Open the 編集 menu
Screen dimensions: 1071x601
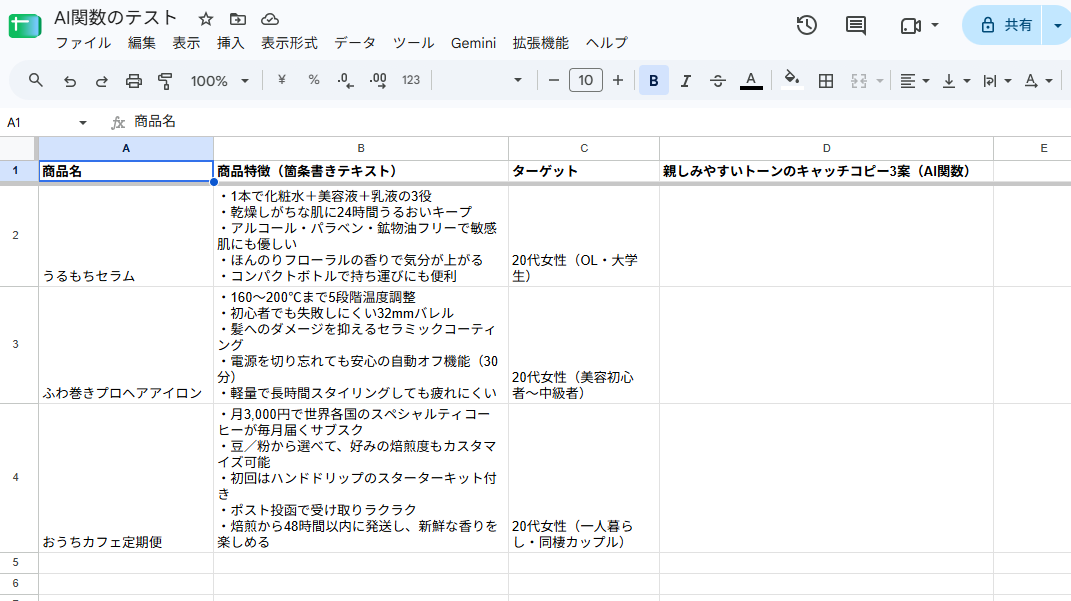[141, 43]
